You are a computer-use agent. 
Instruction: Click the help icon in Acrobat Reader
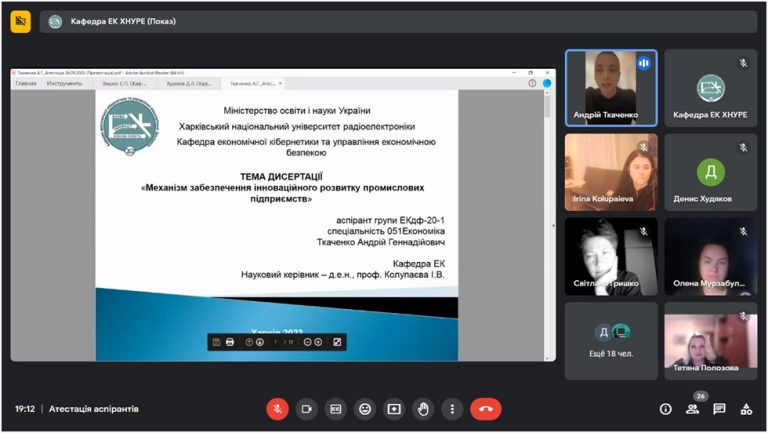click(532, 83)
